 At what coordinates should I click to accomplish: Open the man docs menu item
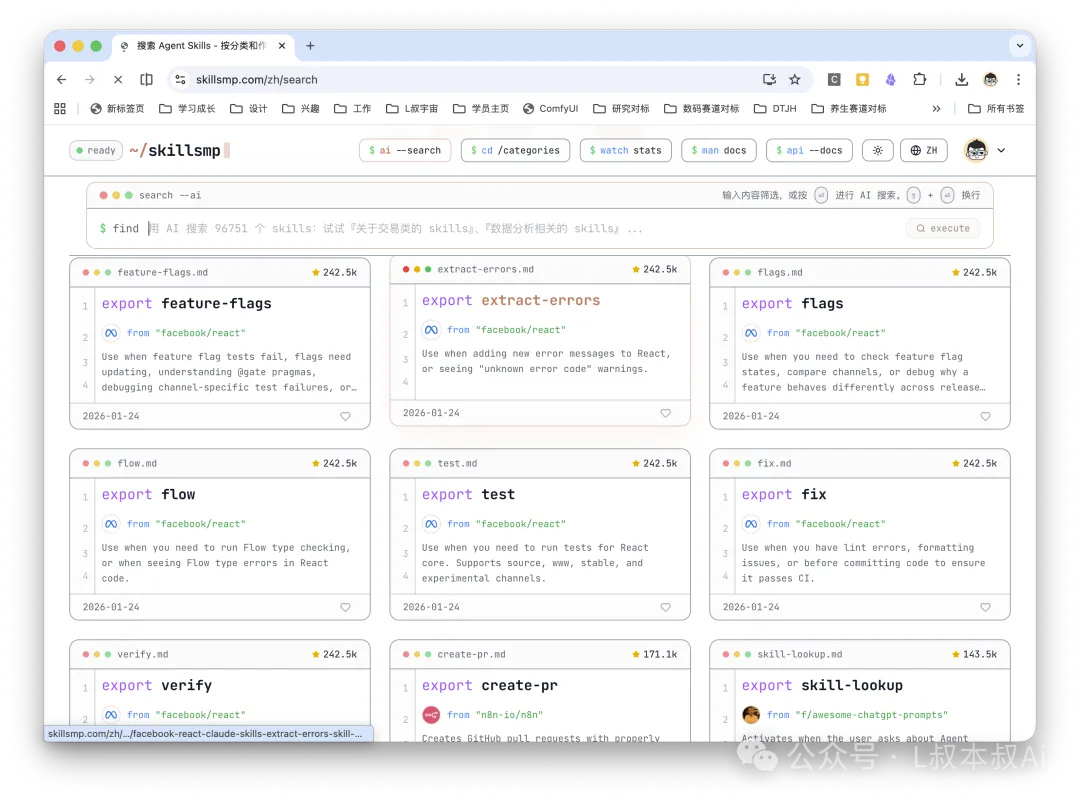click(x=718, y=150)
